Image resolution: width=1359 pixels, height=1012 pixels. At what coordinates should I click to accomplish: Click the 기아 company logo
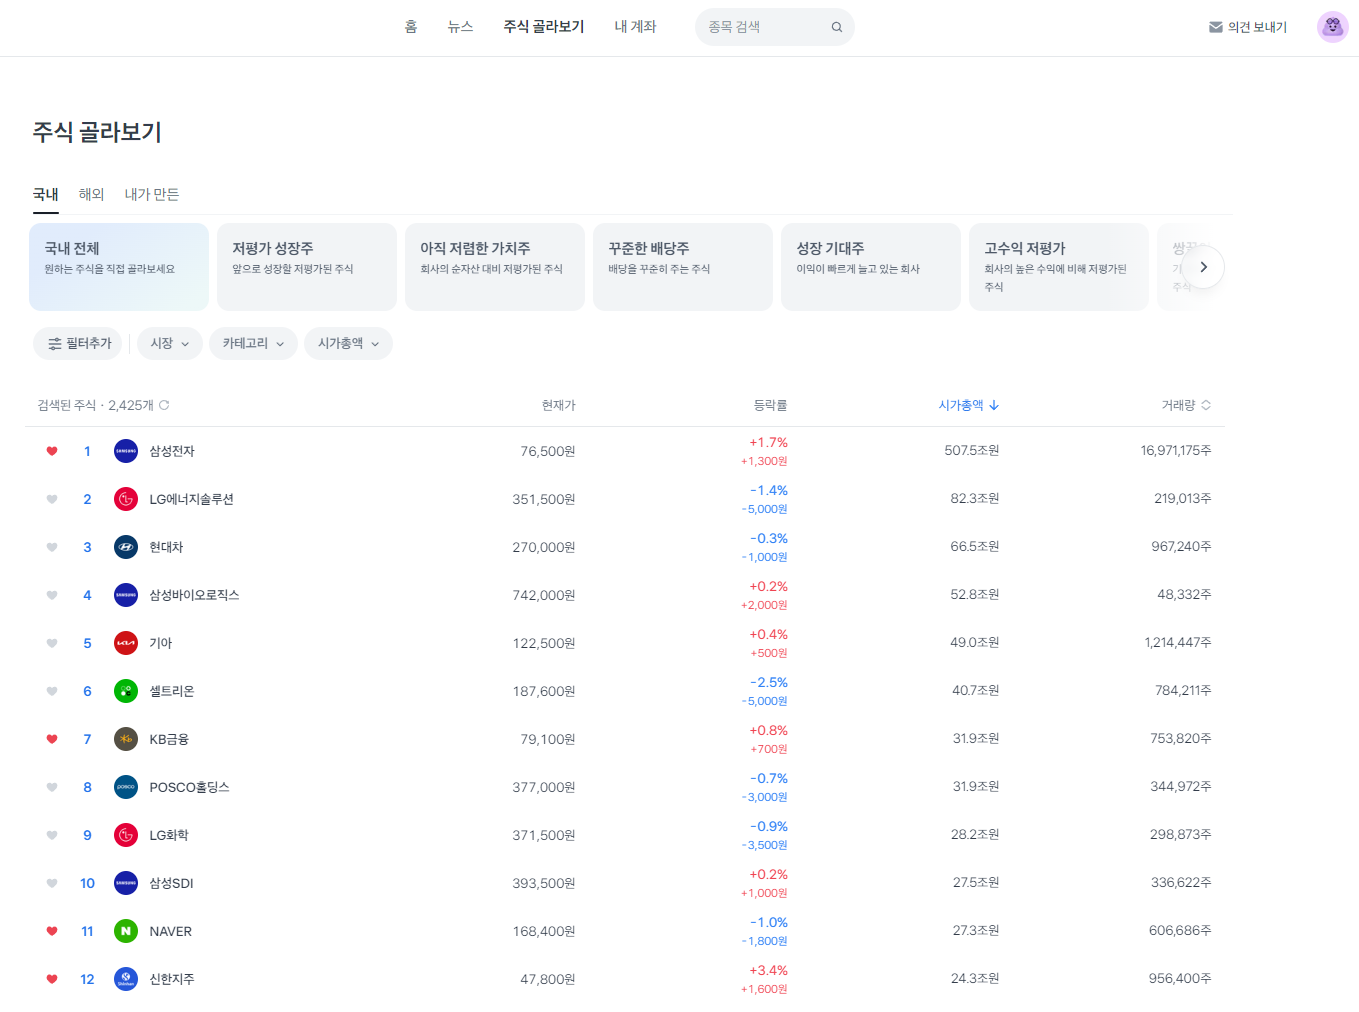[x=126, y=643]
